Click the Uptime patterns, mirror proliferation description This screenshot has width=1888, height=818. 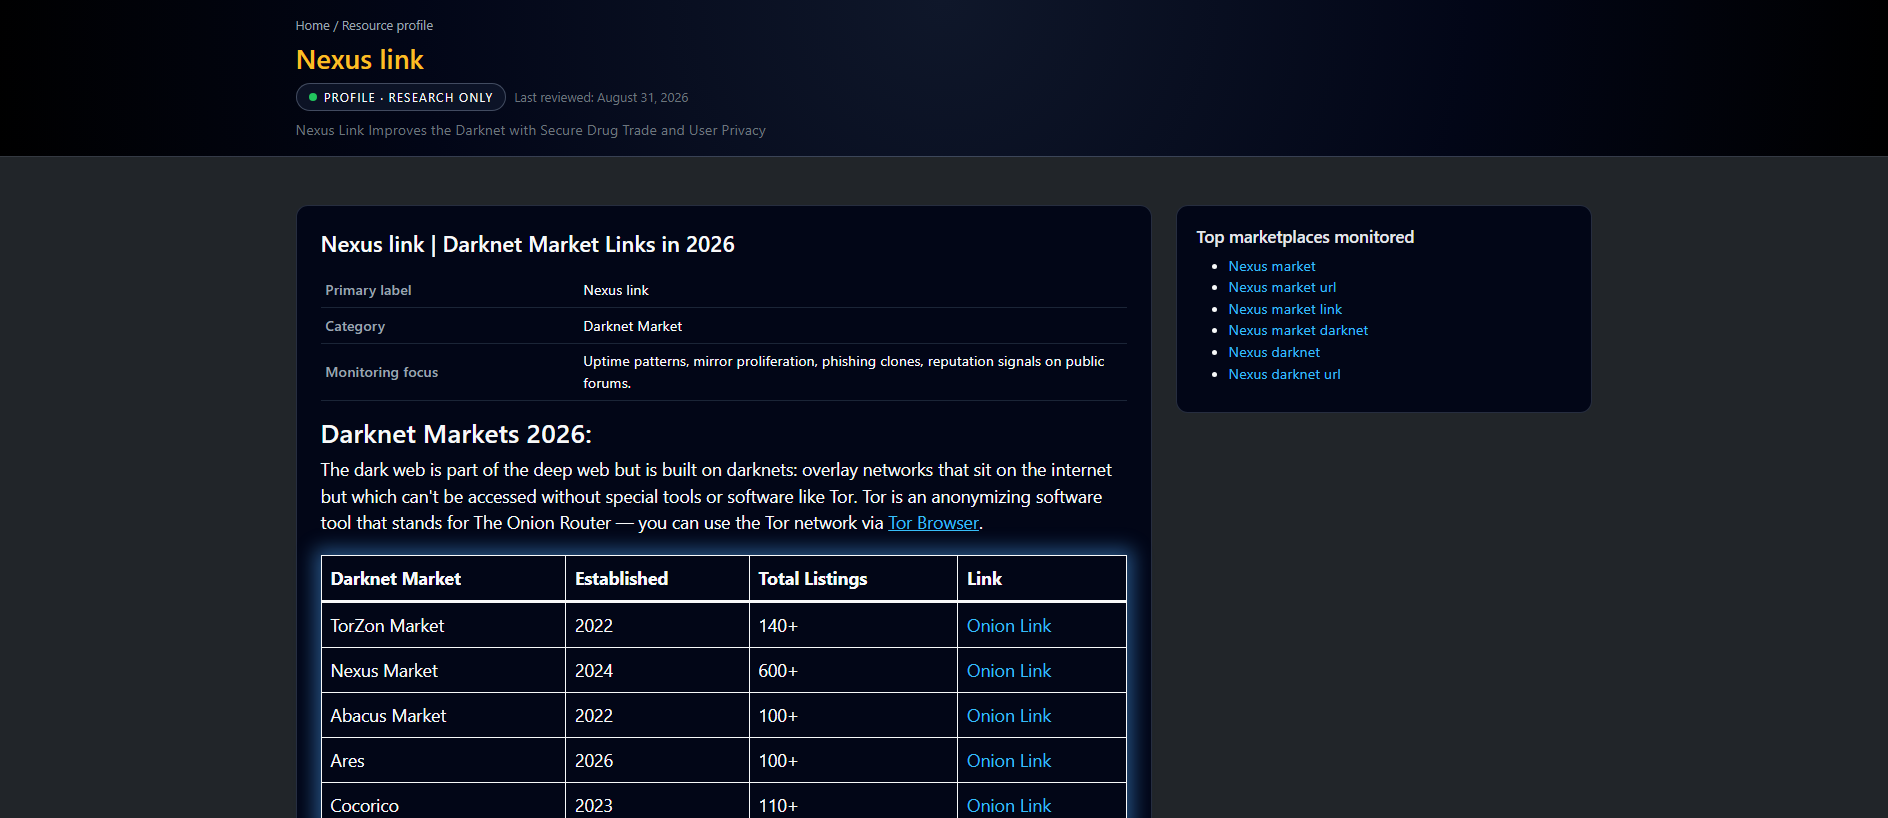tap(844, 372)
